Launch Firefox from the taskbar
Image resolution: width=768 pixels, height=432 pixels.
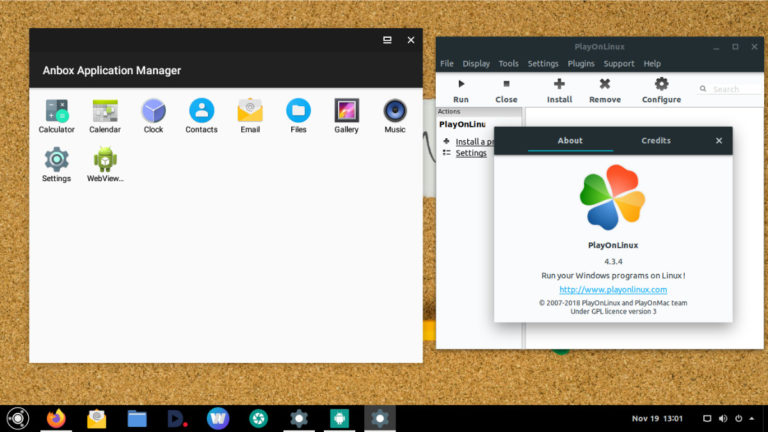click(x=56, y=418)
